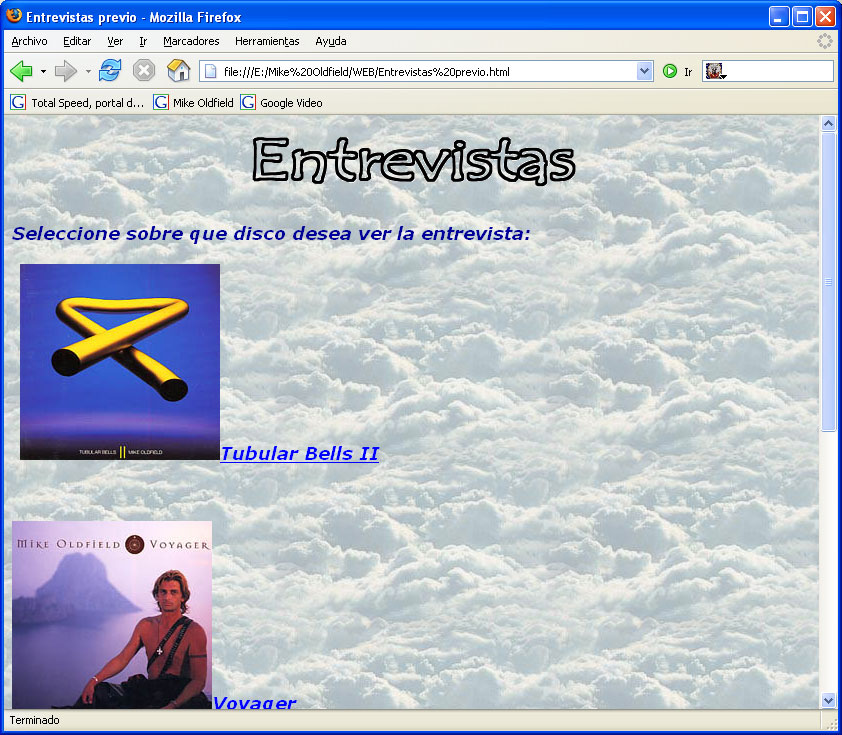Open the Herramientas menu
This screenshot has width=842, height=735.
point(267,41)
